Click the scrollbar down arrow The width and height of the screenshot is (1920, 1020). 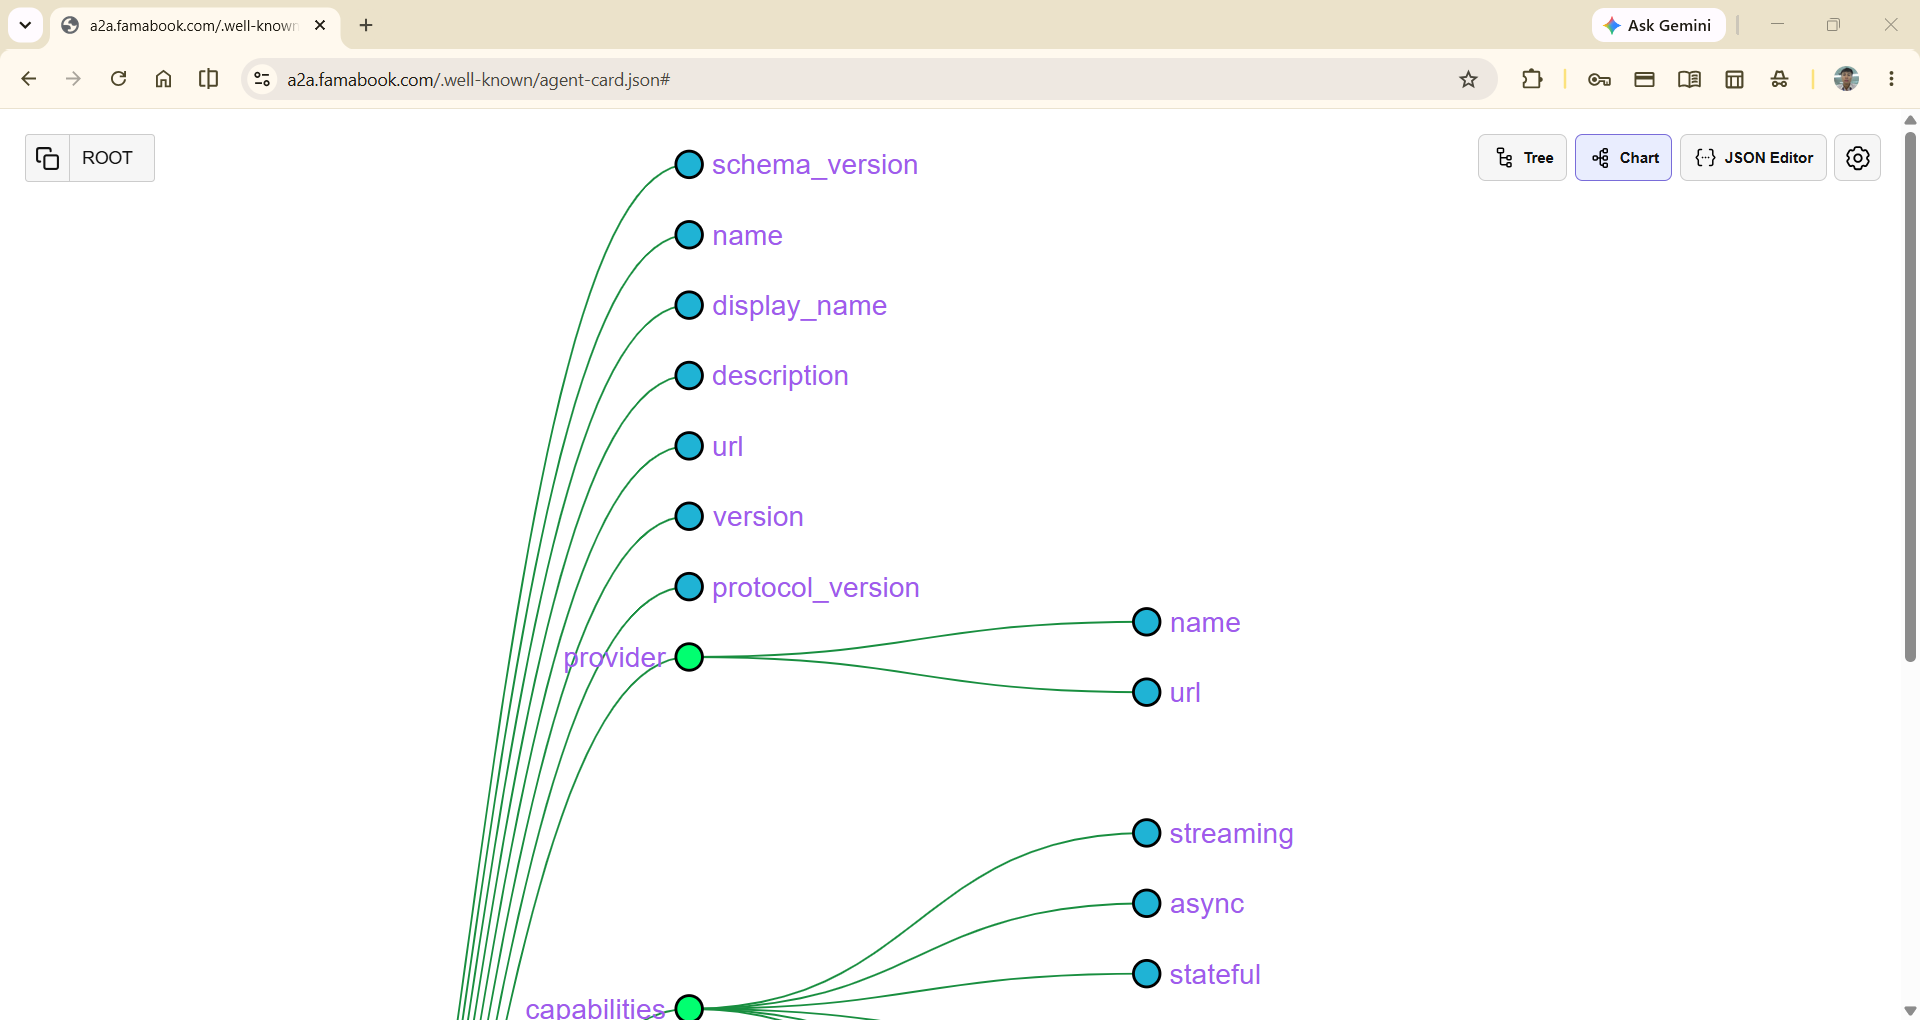click(1910, 1011)
